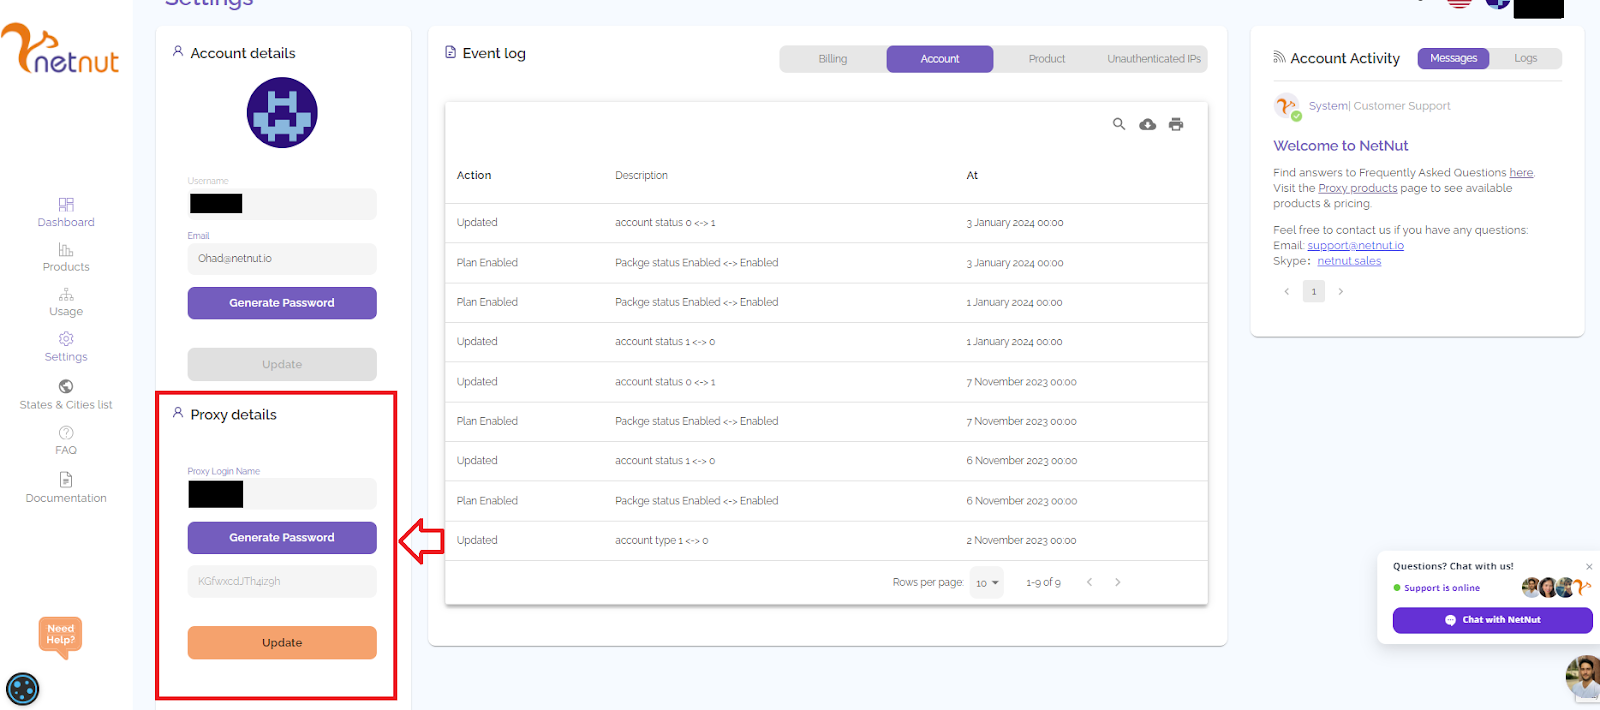The height and width of the screenshot is (710, 1600).
Task: Open the Rows per page dropdown
Action: [987, 582]
